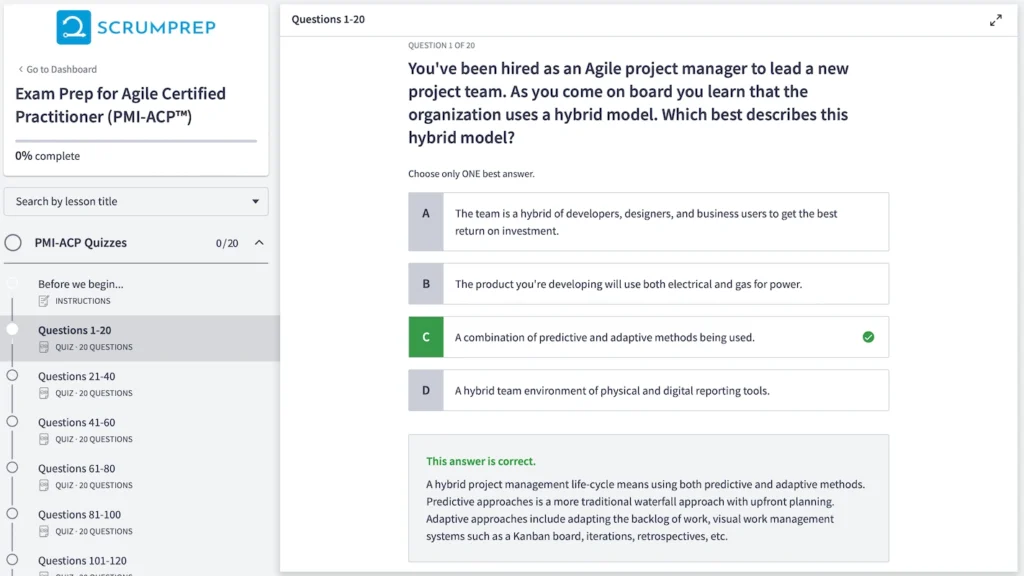1024x576 pixels.
Task: Select the green C answer option
Action: (648, 337)
